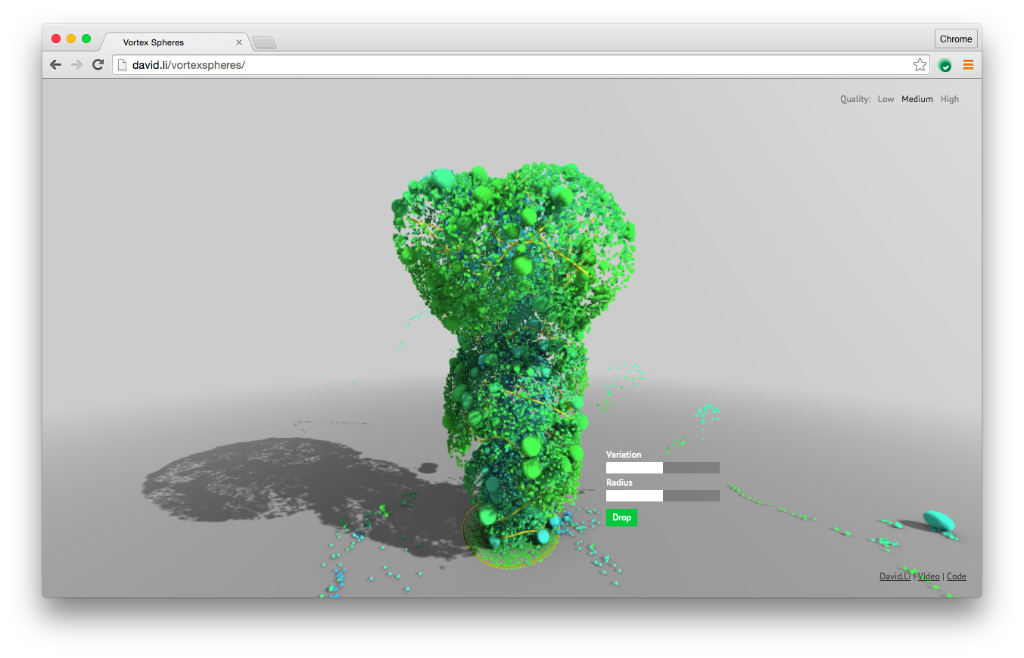1024x658 pixels.
Task: Click the "Radius" label text
Action: (x=619, y=482)
